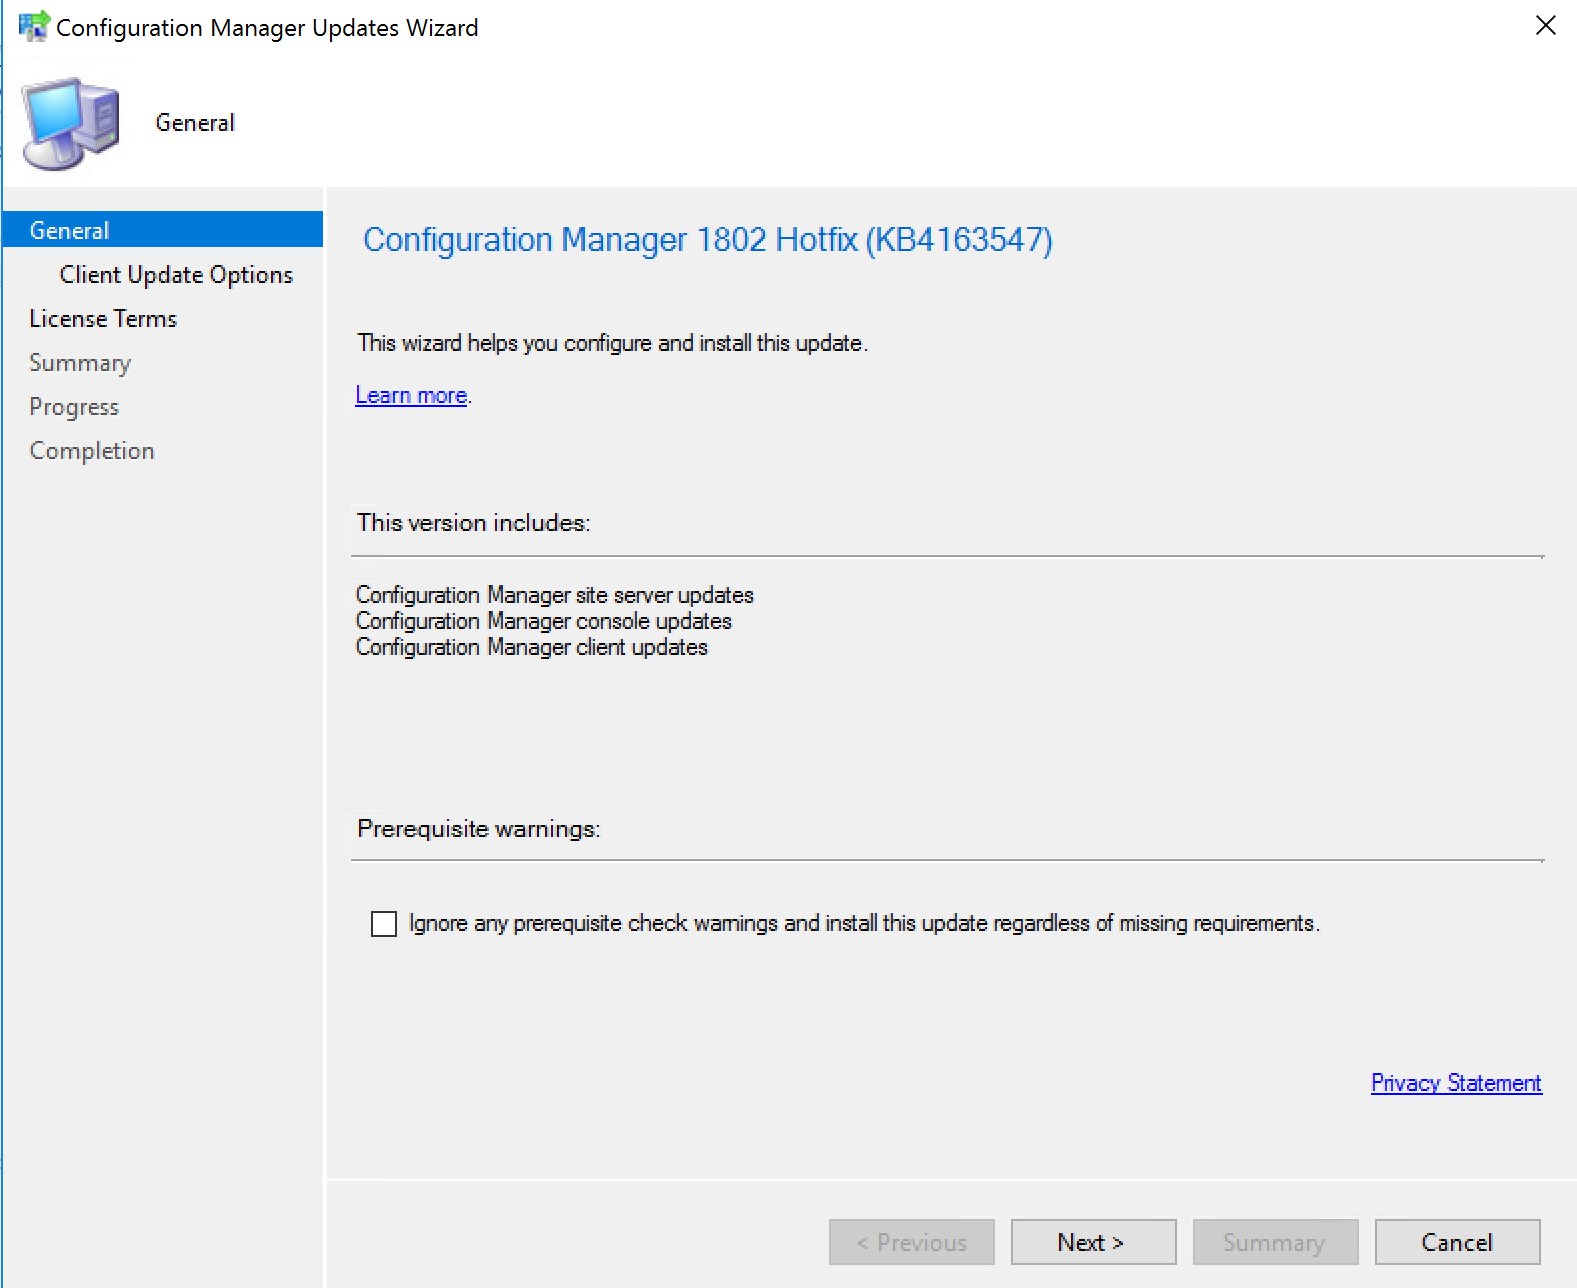Open the Learn more link
1577x1288 pixels.
point(411,395)
